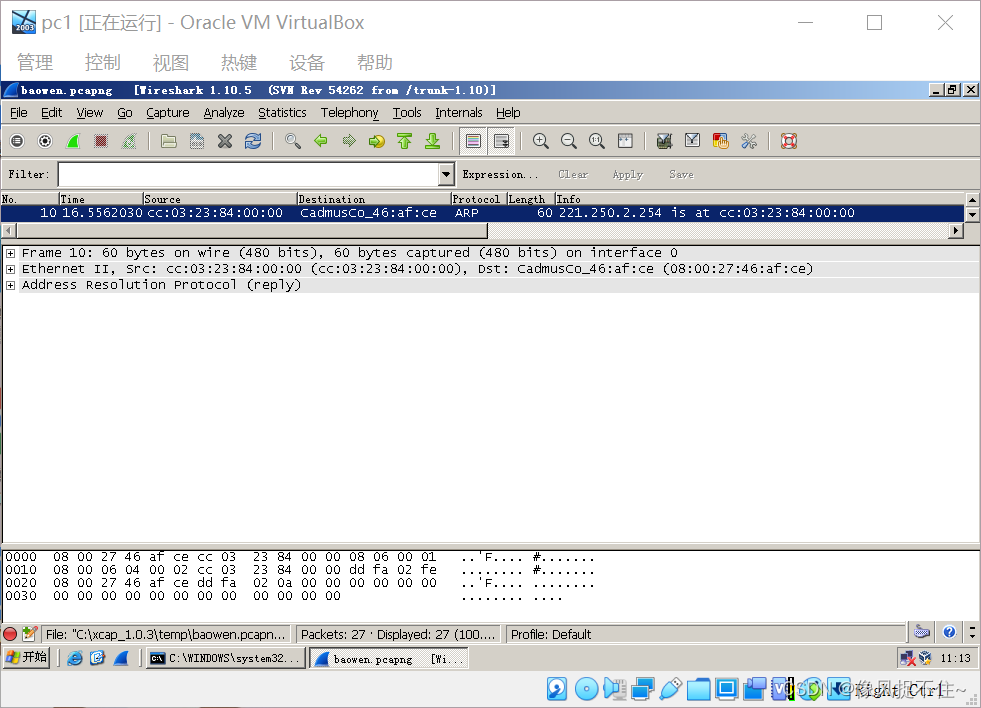The width and height of the screenshot is (981, 708).
Task: Click 'Profile: Default' in status bar
Action: tap(551, 634)
